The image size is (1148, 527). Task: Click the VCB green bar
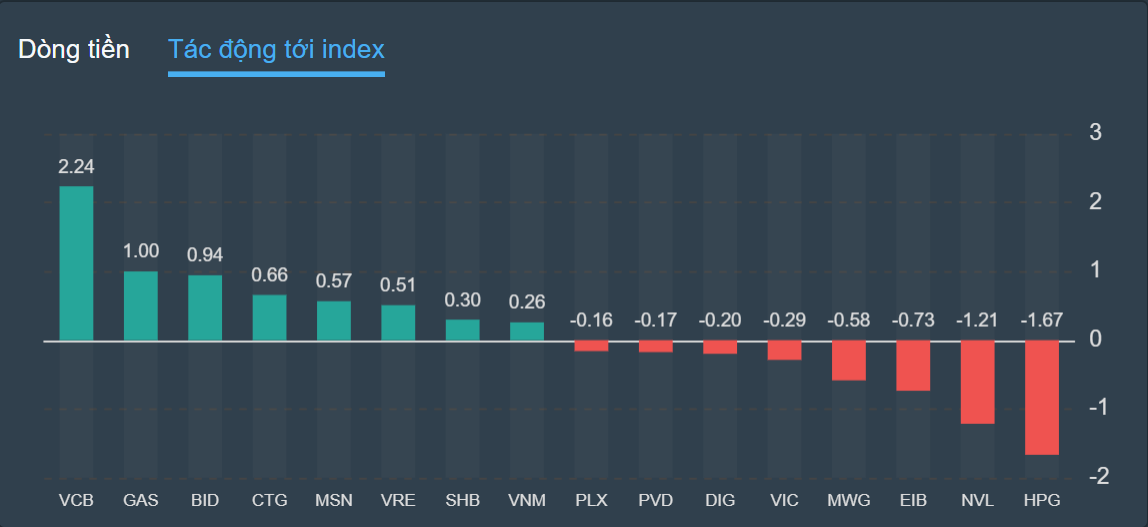coord(76,263)
